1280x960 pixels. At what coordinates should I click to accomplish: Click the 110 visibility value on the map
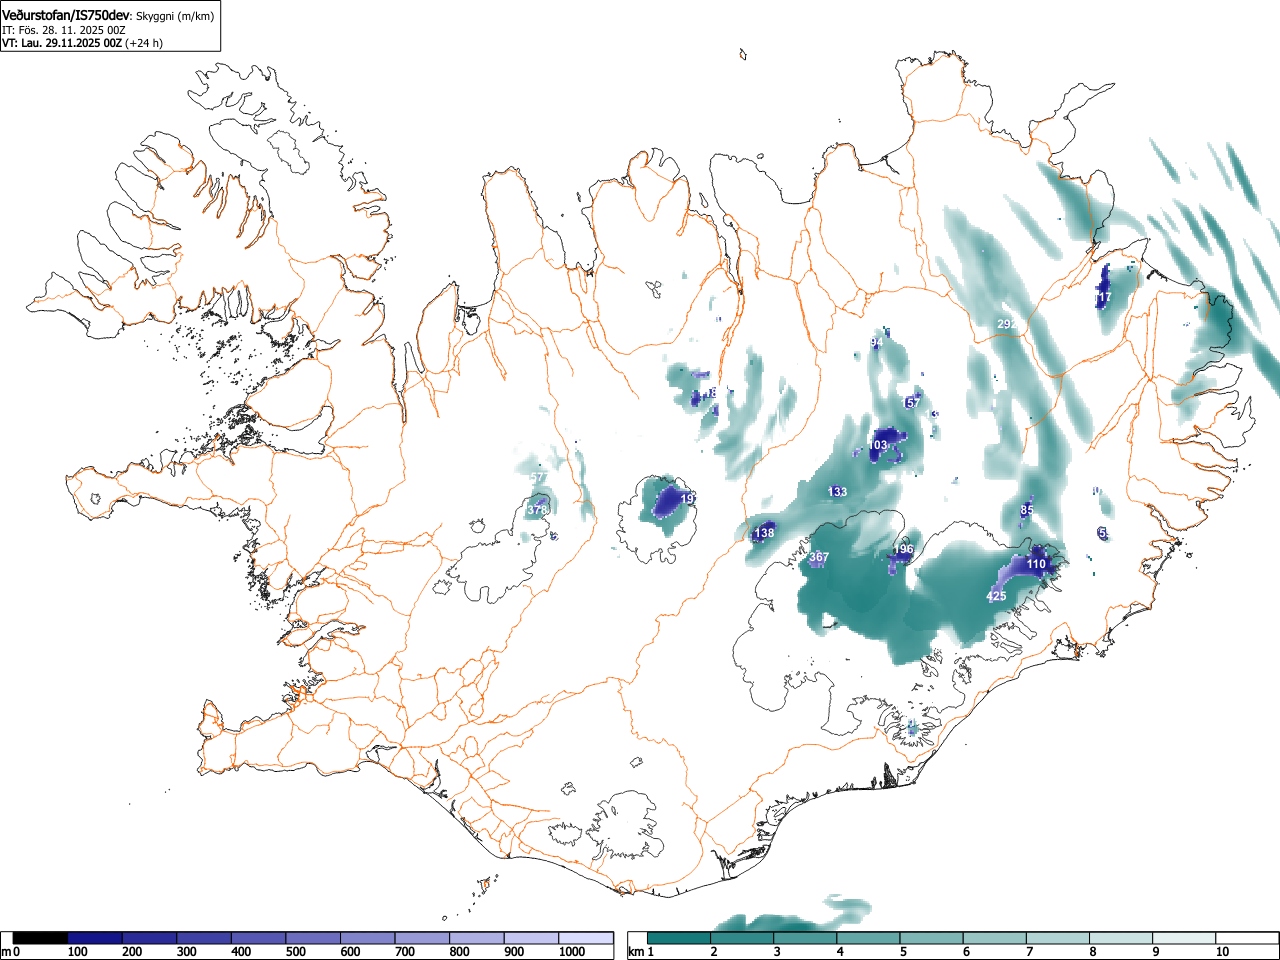(1036, 565)
